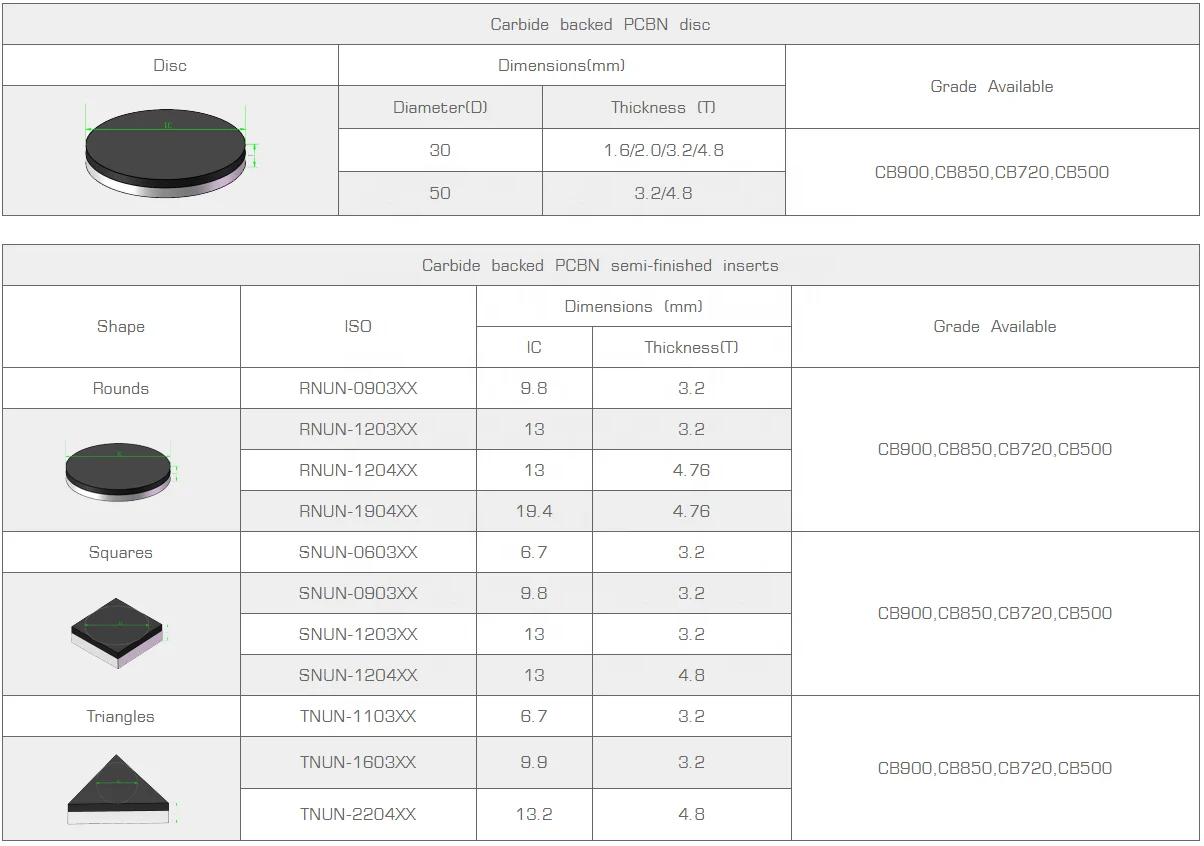Viewport: 1204px width, 846px height.
Task: Click the 1.6/2.0/3.2/4.8 thickness cell
Action: (x=664, y=150)
